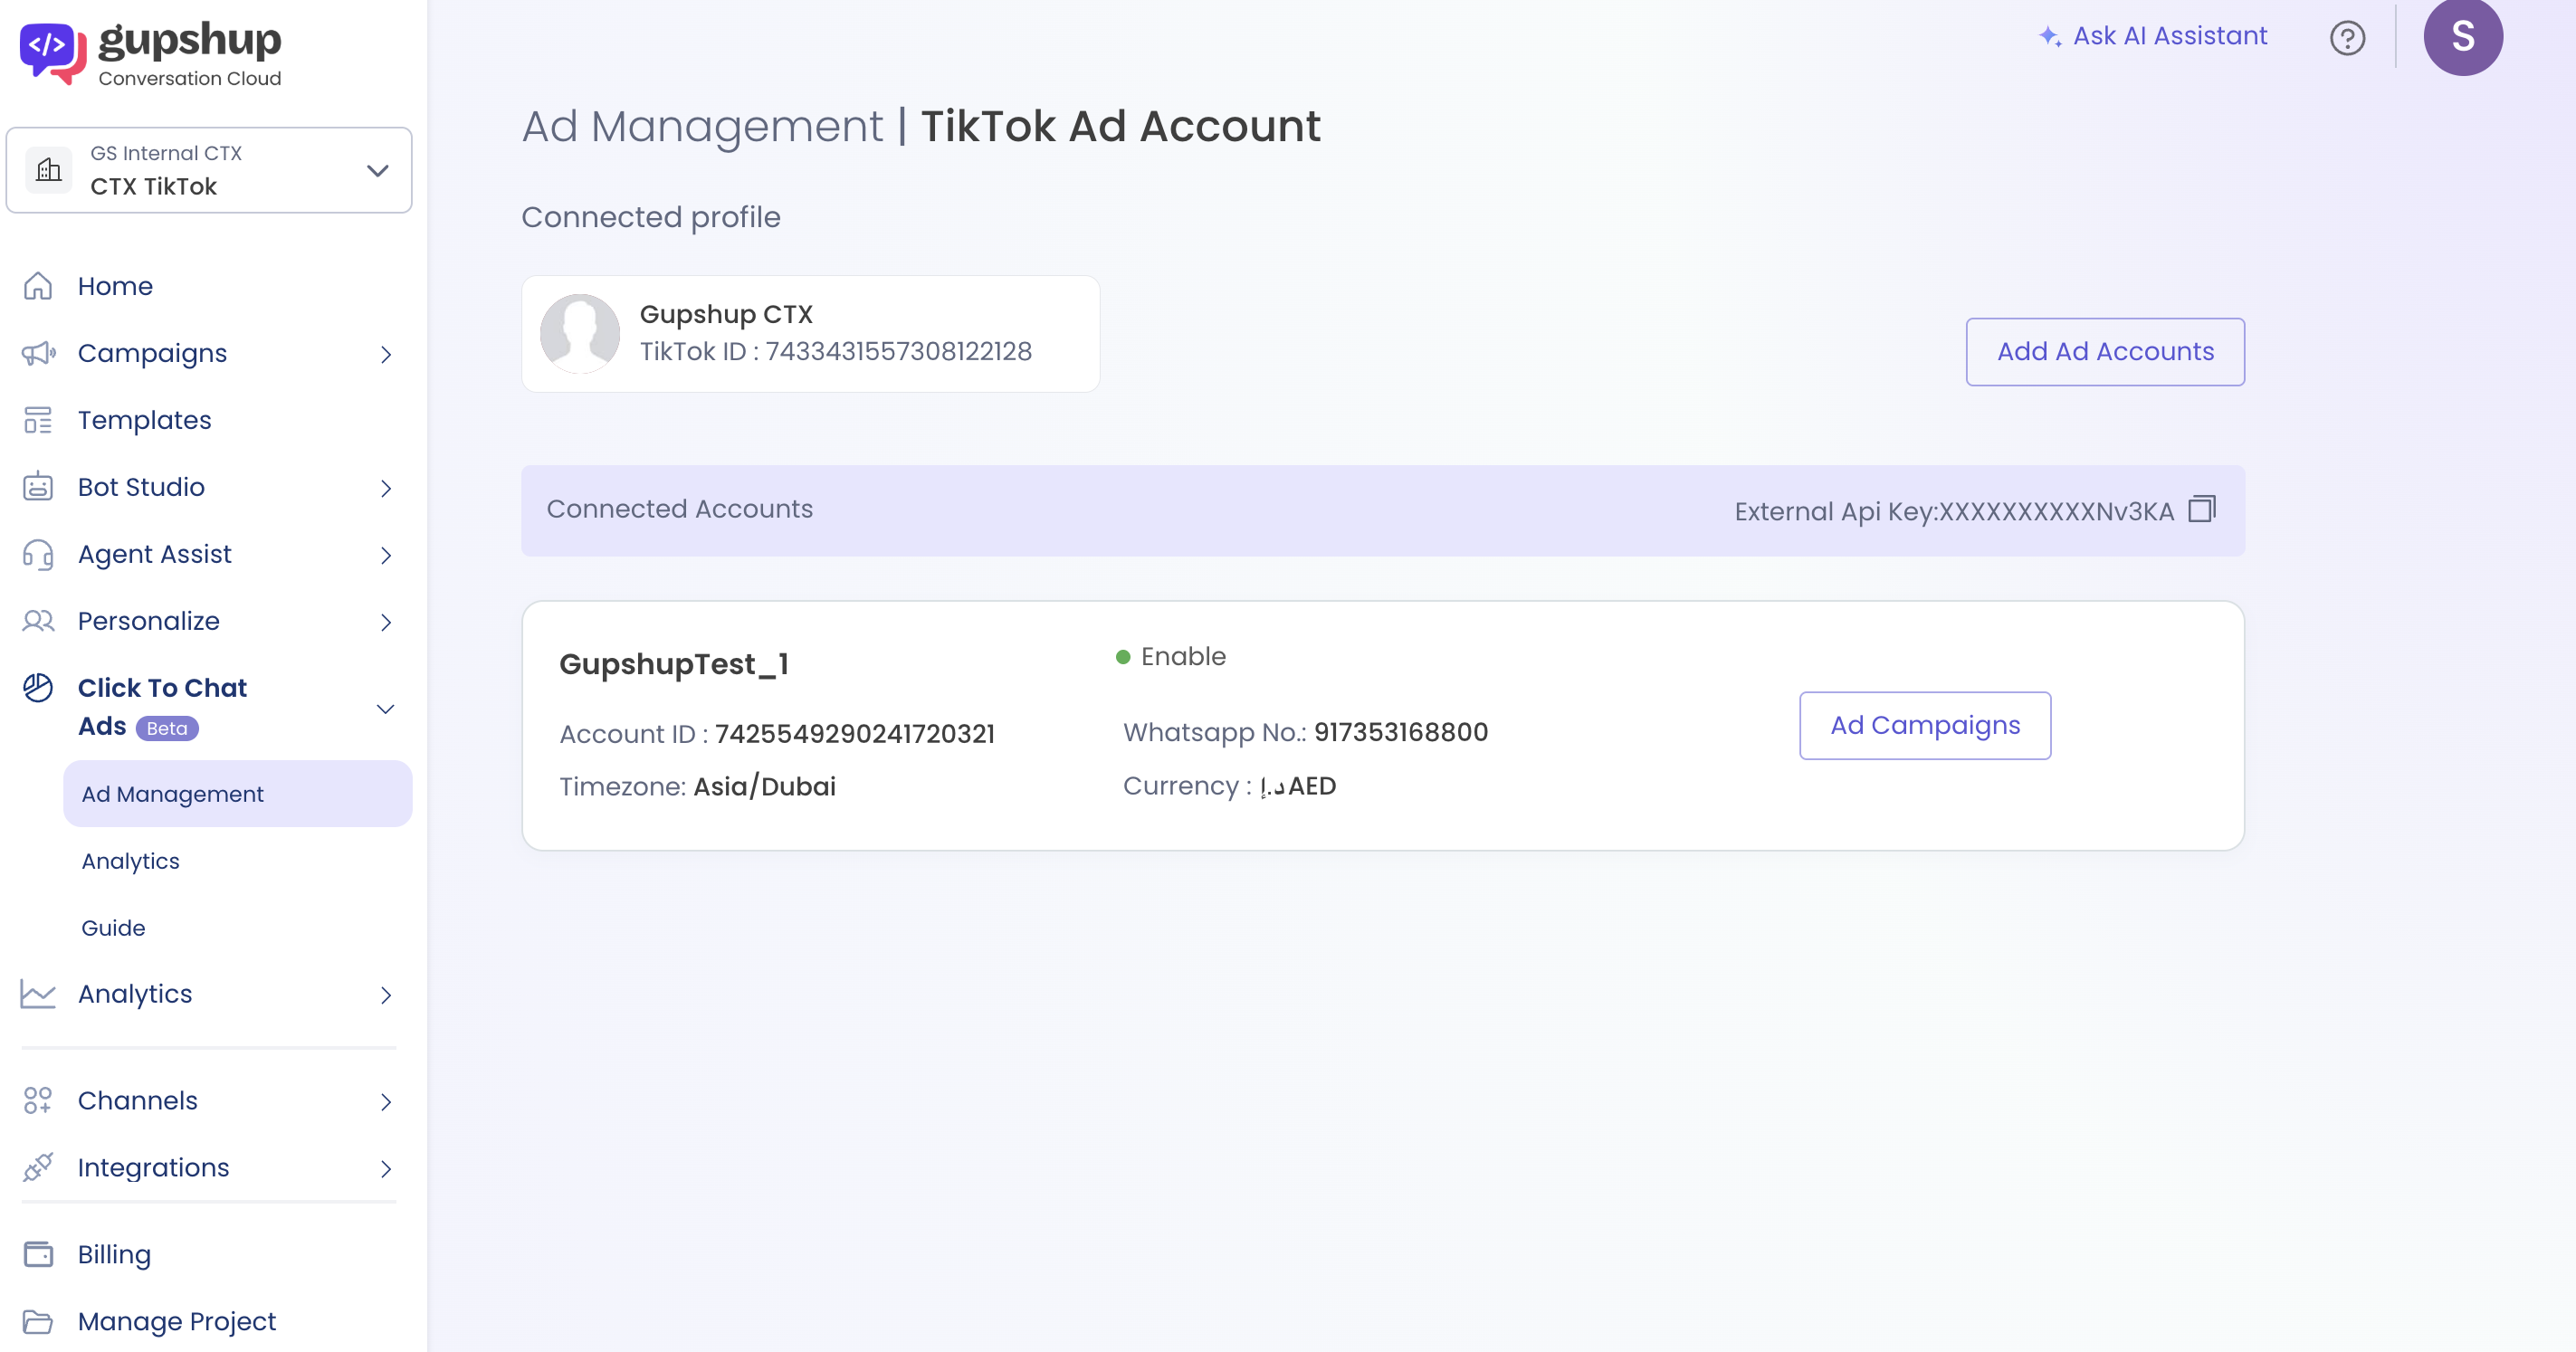Click the Templates layout icon
This screenshot has height=1352, width=2576.
38,420
